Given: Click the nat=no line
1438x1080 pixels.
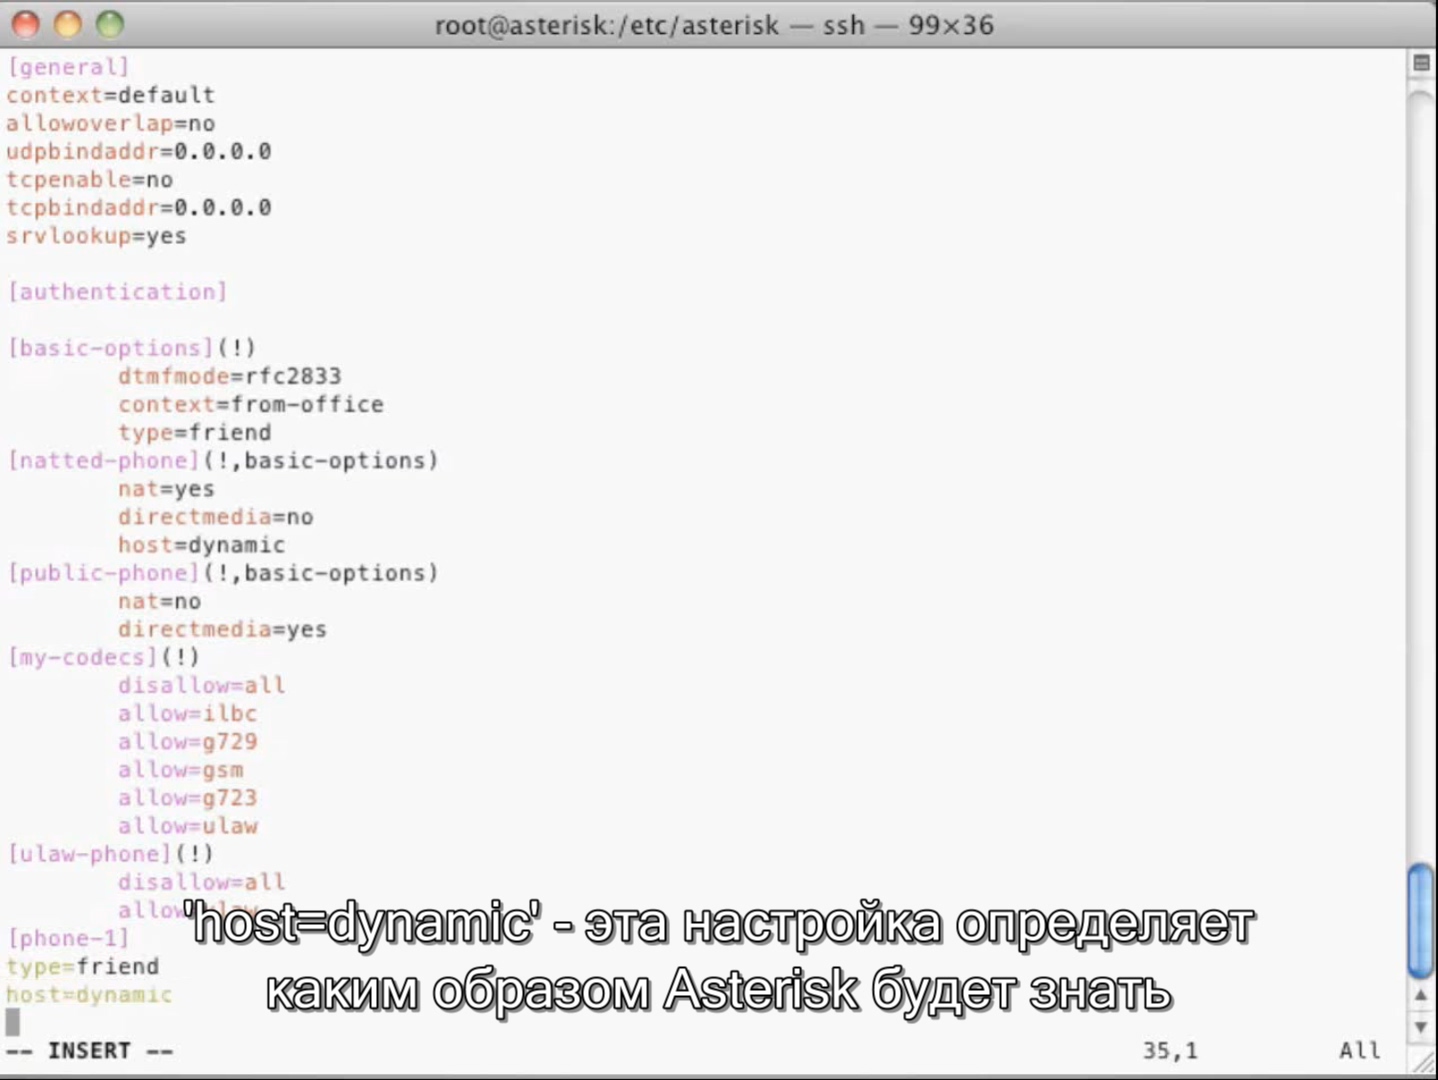Looking at the screenshot, I should pos(159,601).
